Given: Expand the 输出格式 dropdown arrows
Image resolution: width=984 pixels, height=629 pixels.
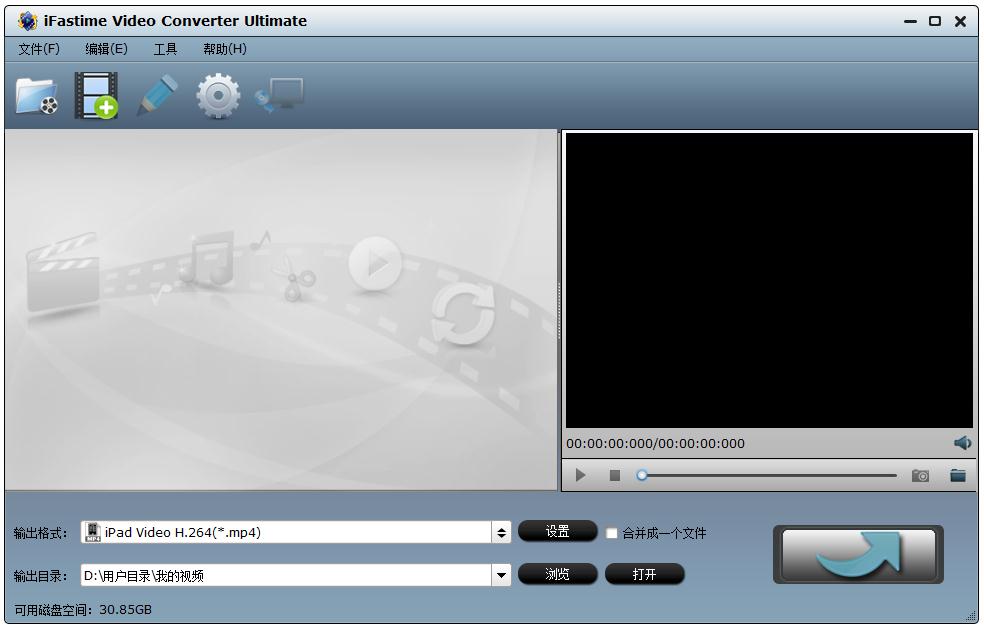Looking at the screenshot, I should click(502, 533).
